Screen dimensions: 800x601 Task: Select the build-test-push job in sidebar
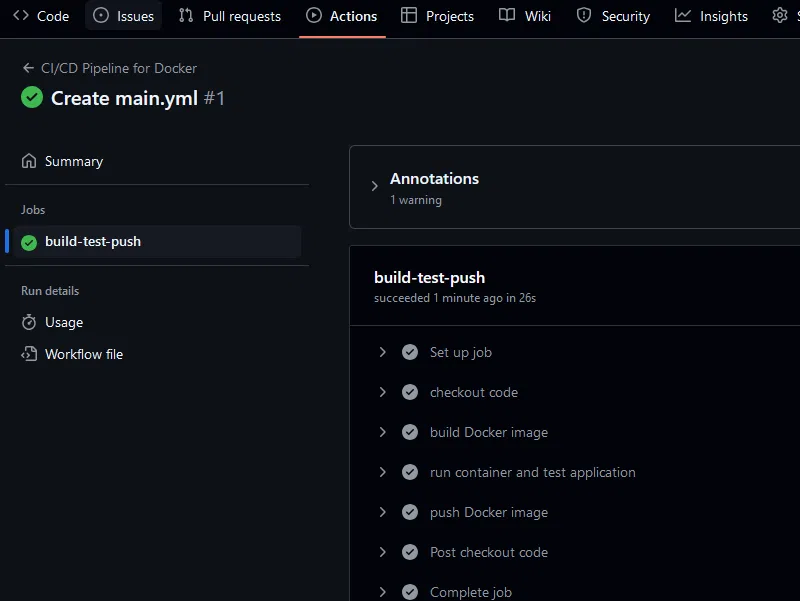(93, 242)
